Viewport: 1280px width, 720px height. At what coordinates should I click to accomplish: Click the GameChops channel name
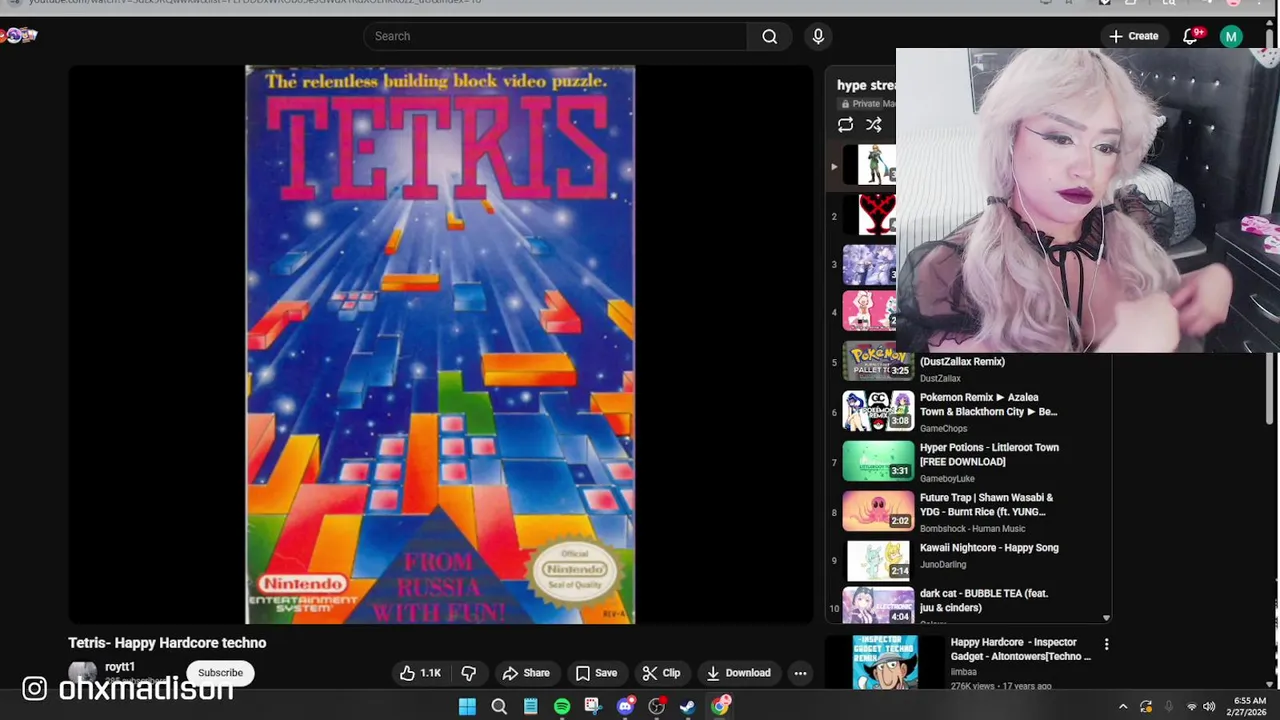tap(943, 429)
